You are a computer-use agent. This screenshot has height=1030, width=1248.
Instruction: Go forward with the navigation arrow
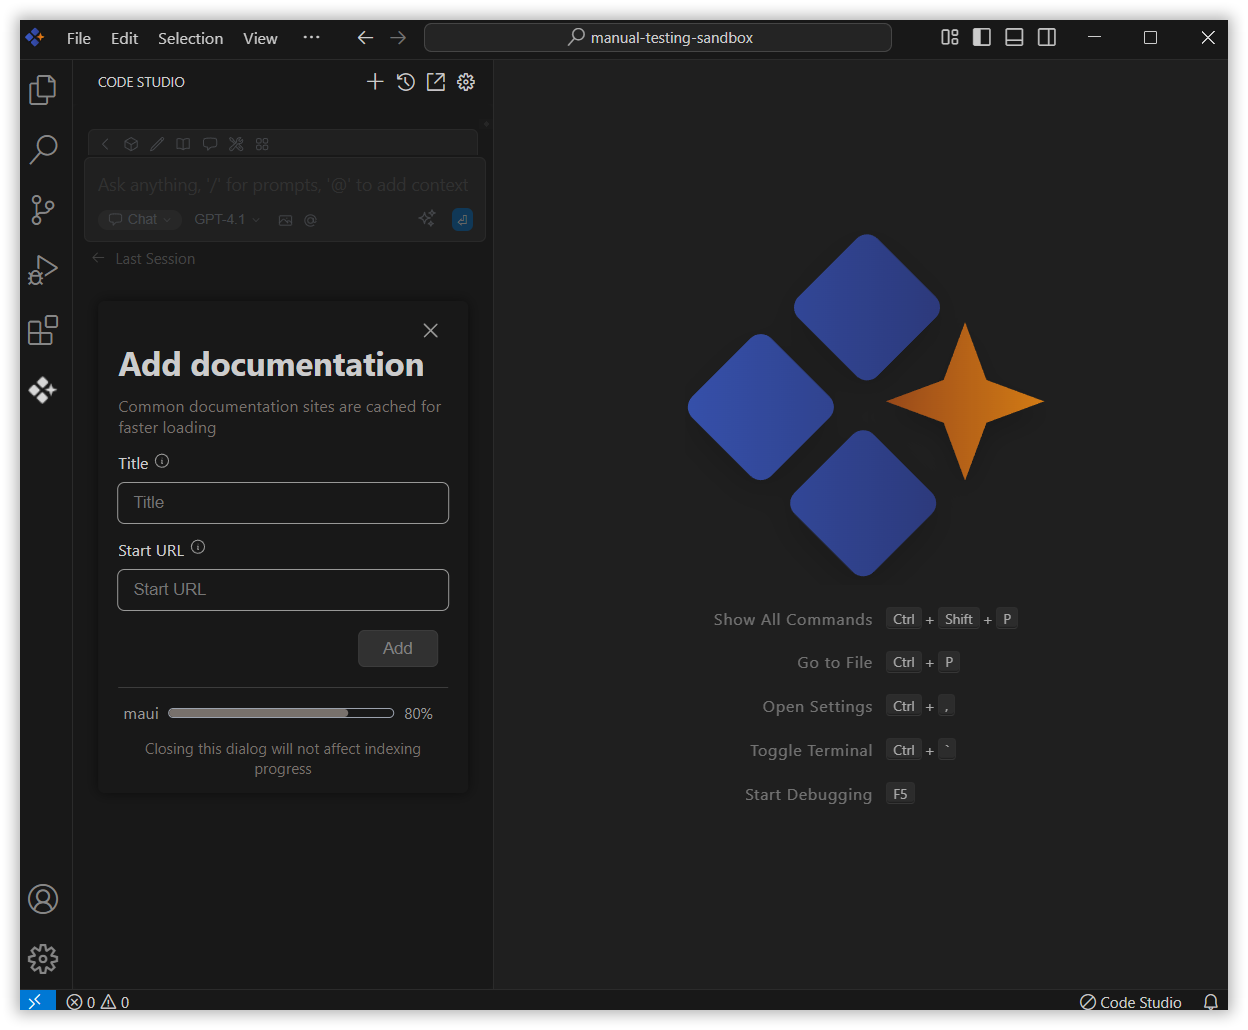398,37
